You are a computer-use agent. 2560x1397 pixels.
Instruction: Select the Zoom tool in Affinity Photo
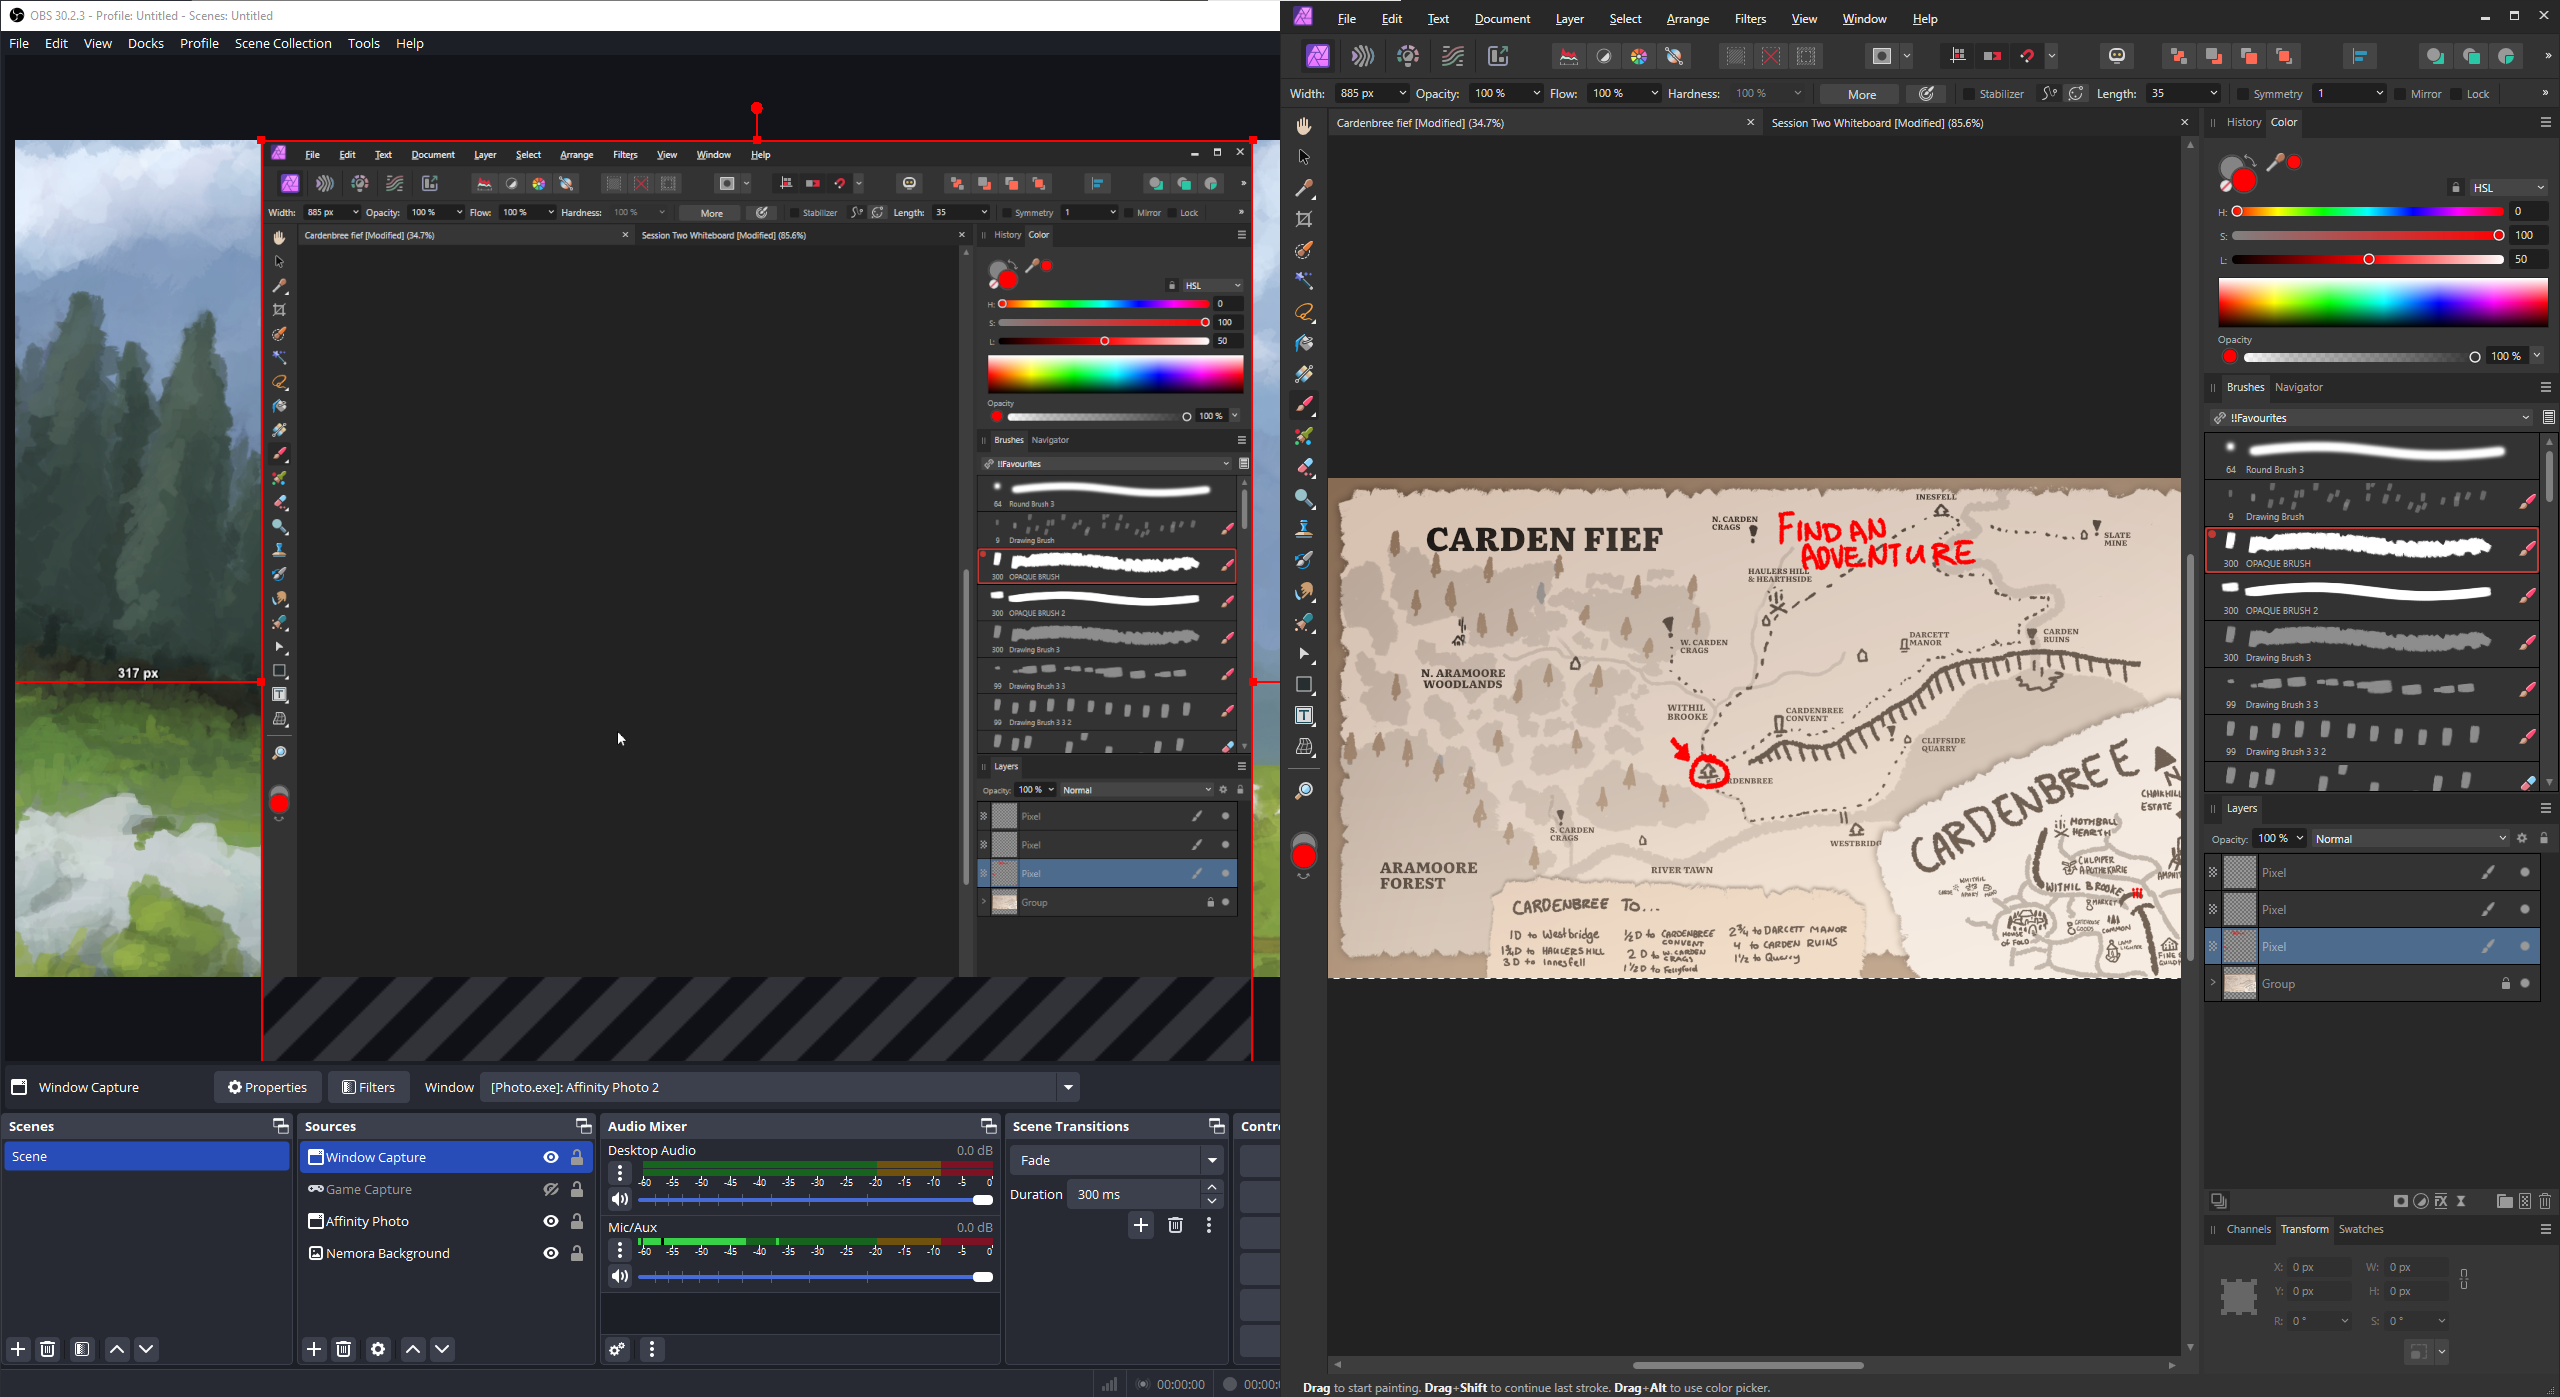1304,792
